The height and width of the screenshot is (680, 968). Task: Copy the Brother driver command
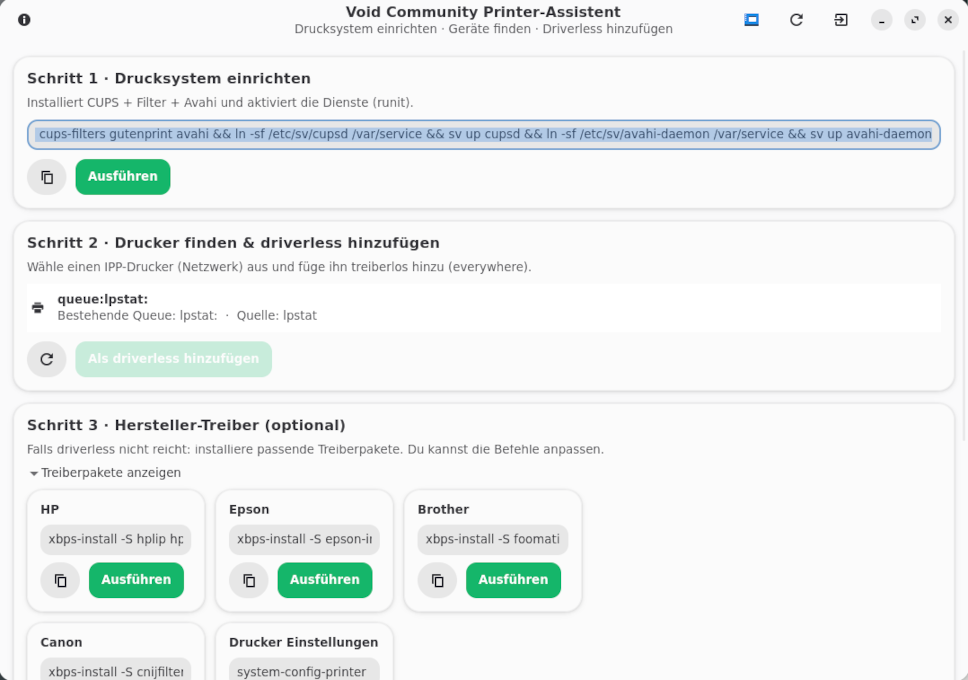tap(437, 580)
